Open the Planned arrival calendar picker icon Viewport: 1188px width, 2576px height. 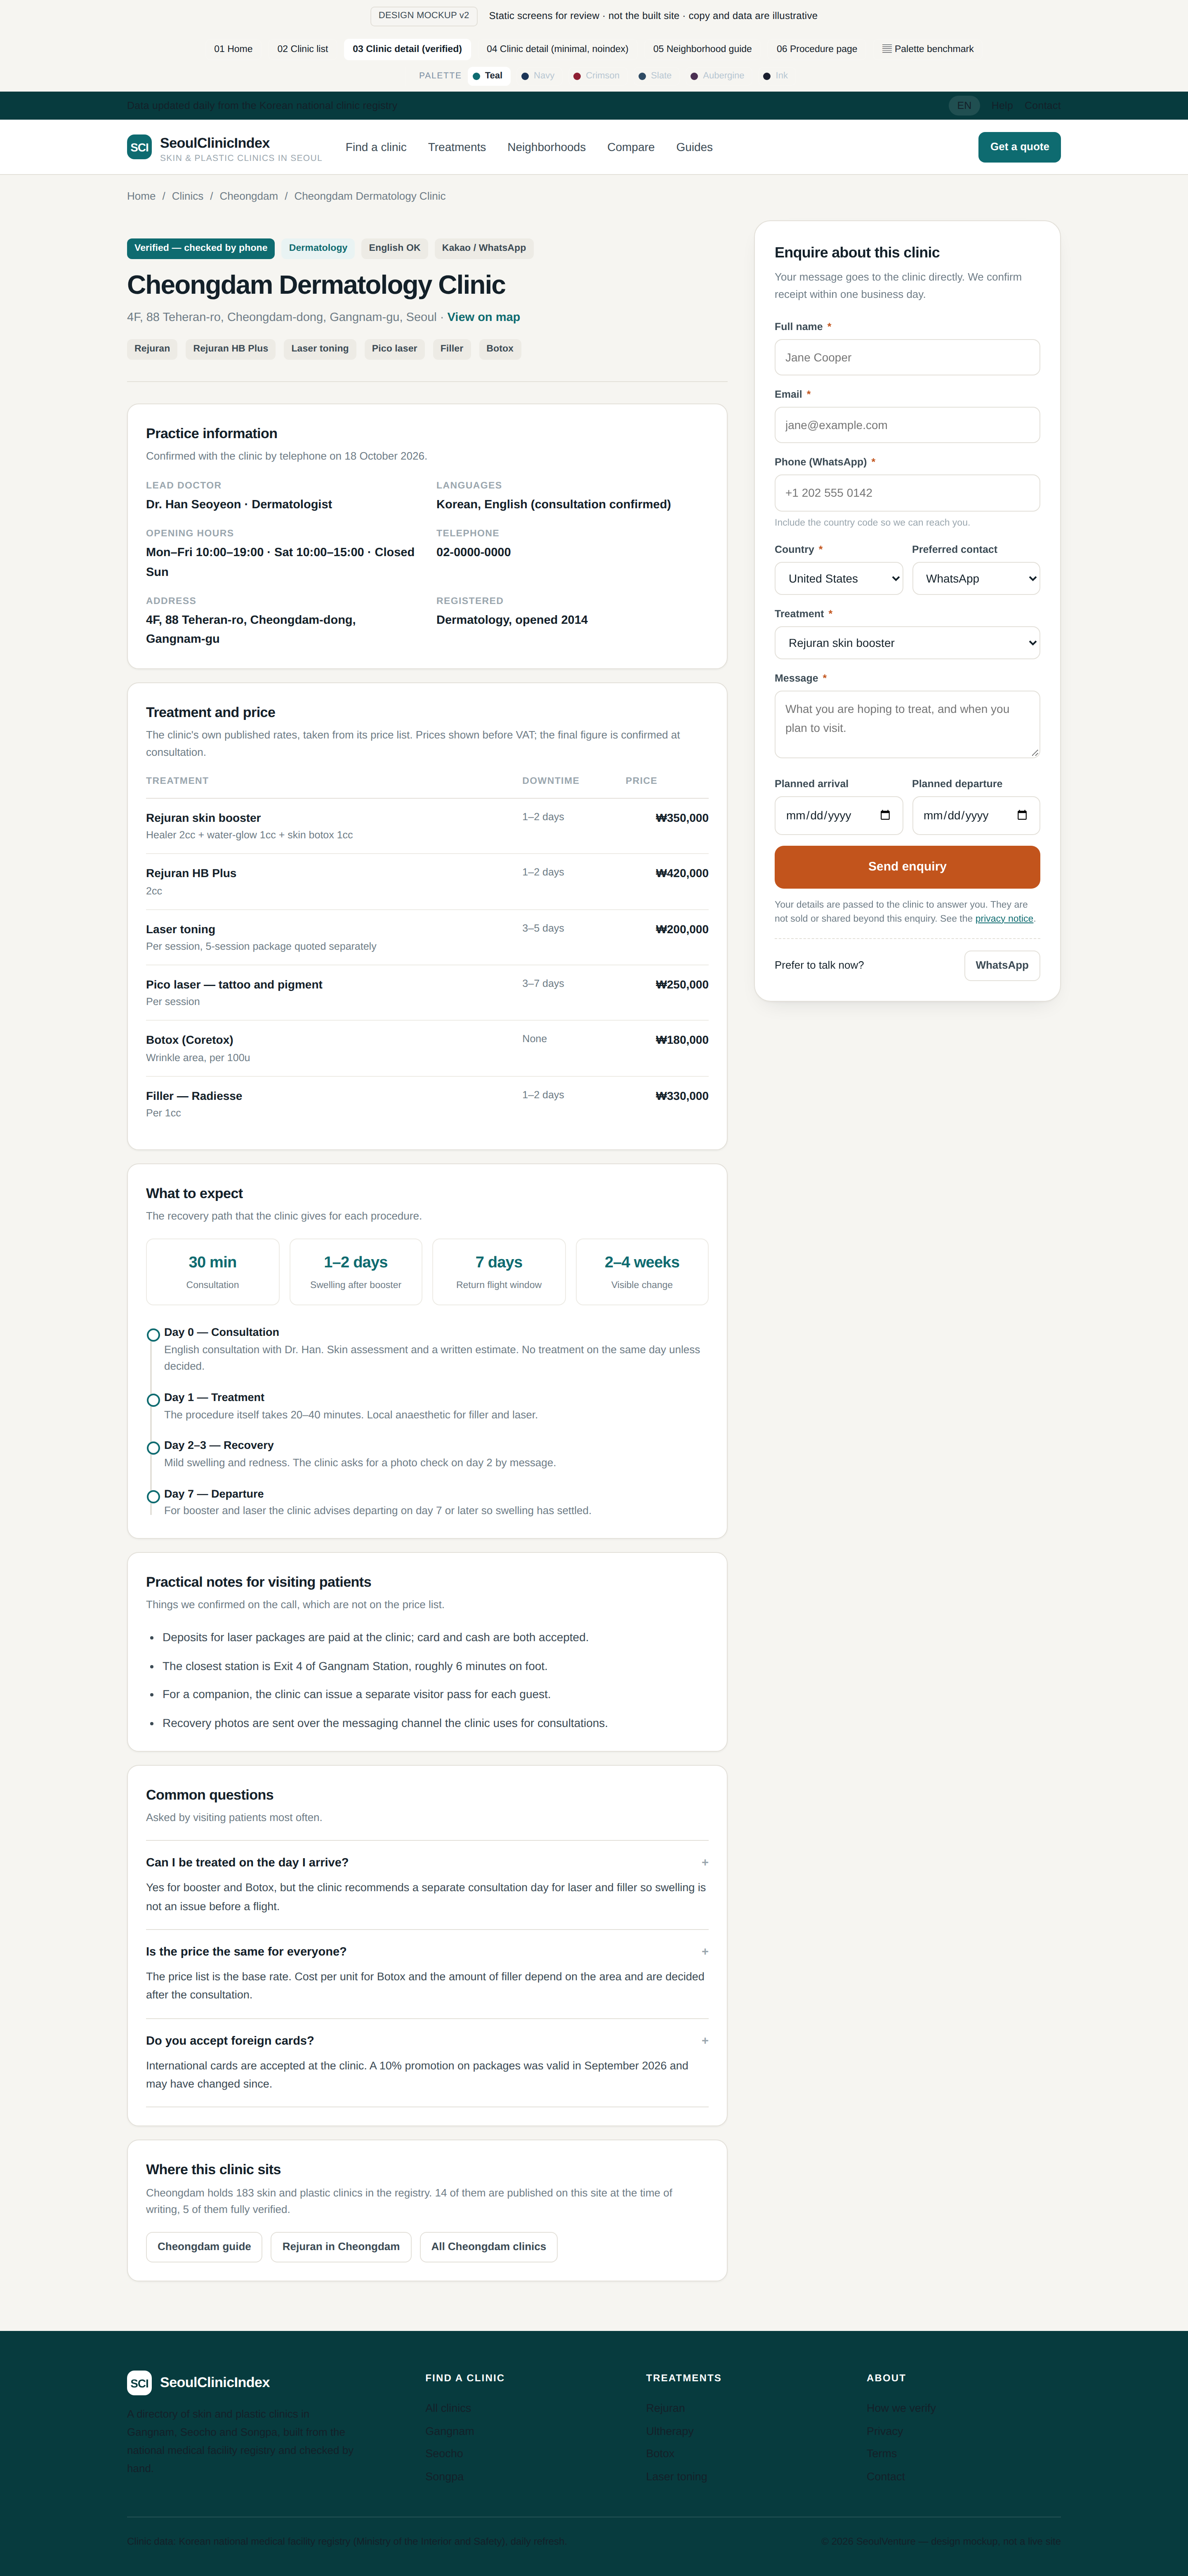coord(885,815)
